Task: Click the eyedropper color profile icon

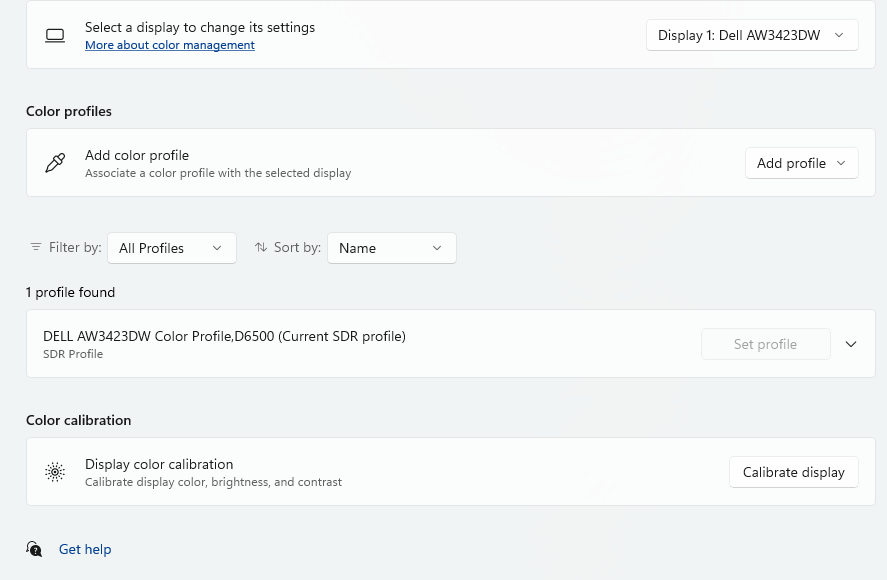Action: point(55,163)
